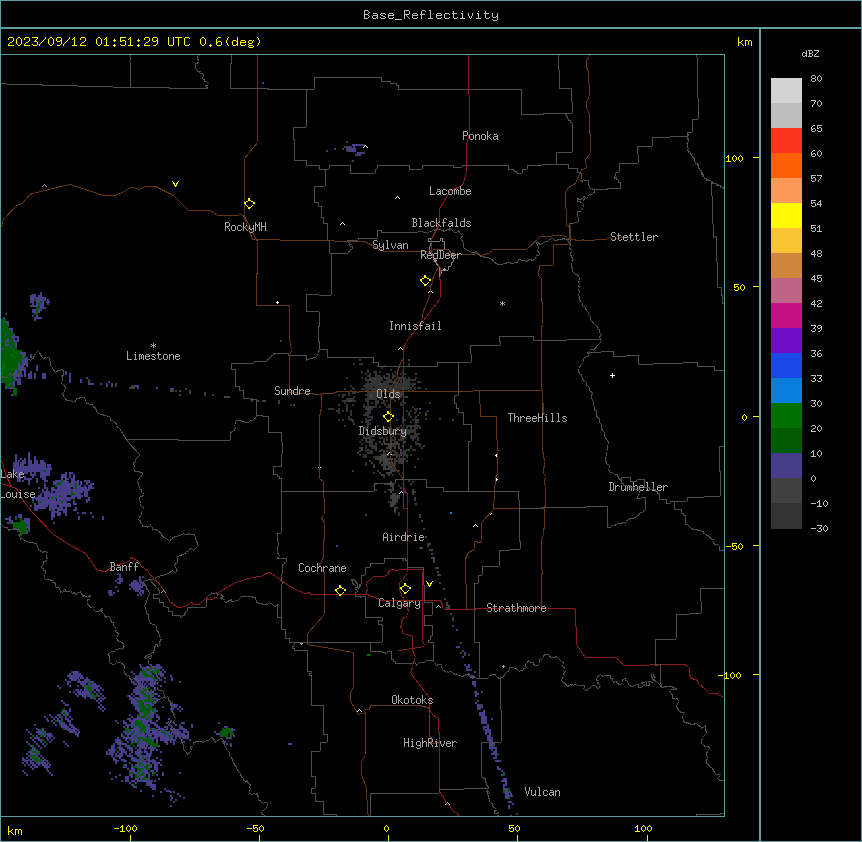Image resolution: width=862 pixels, height=842 pixels.
Task: Click the yellow V marker east of Calgary
Action: (x=429, y=584)
